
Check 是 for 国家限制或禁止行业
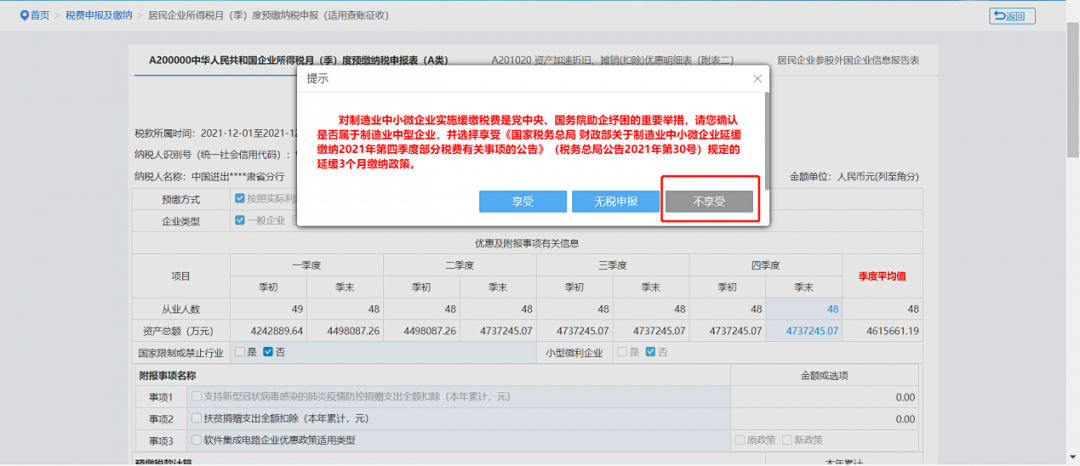click(239, 352)
